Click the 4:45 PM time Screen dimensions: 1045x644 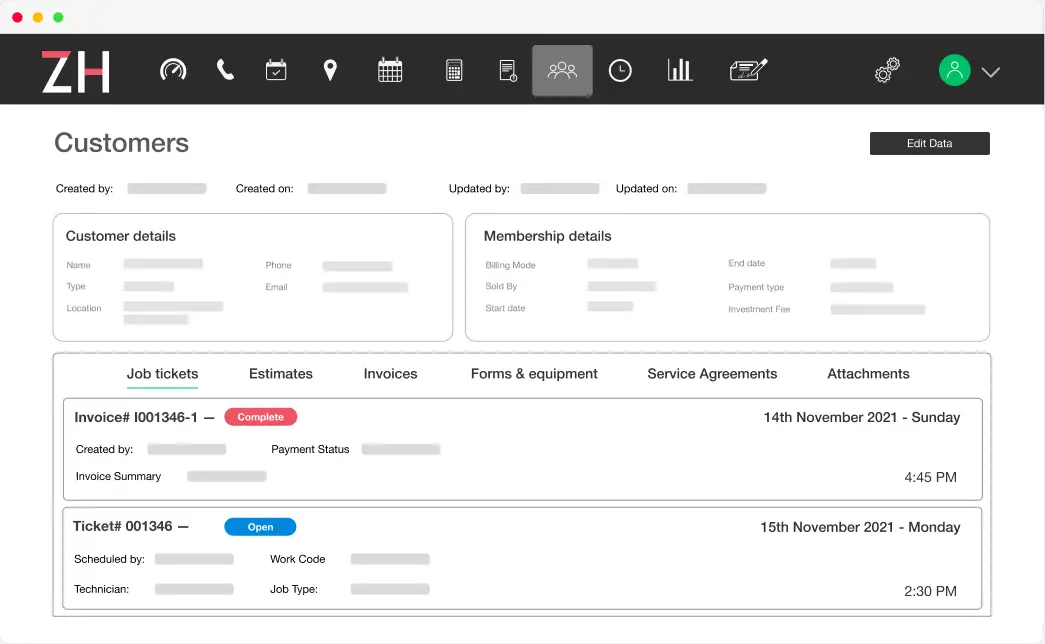(x=930, y=477)
